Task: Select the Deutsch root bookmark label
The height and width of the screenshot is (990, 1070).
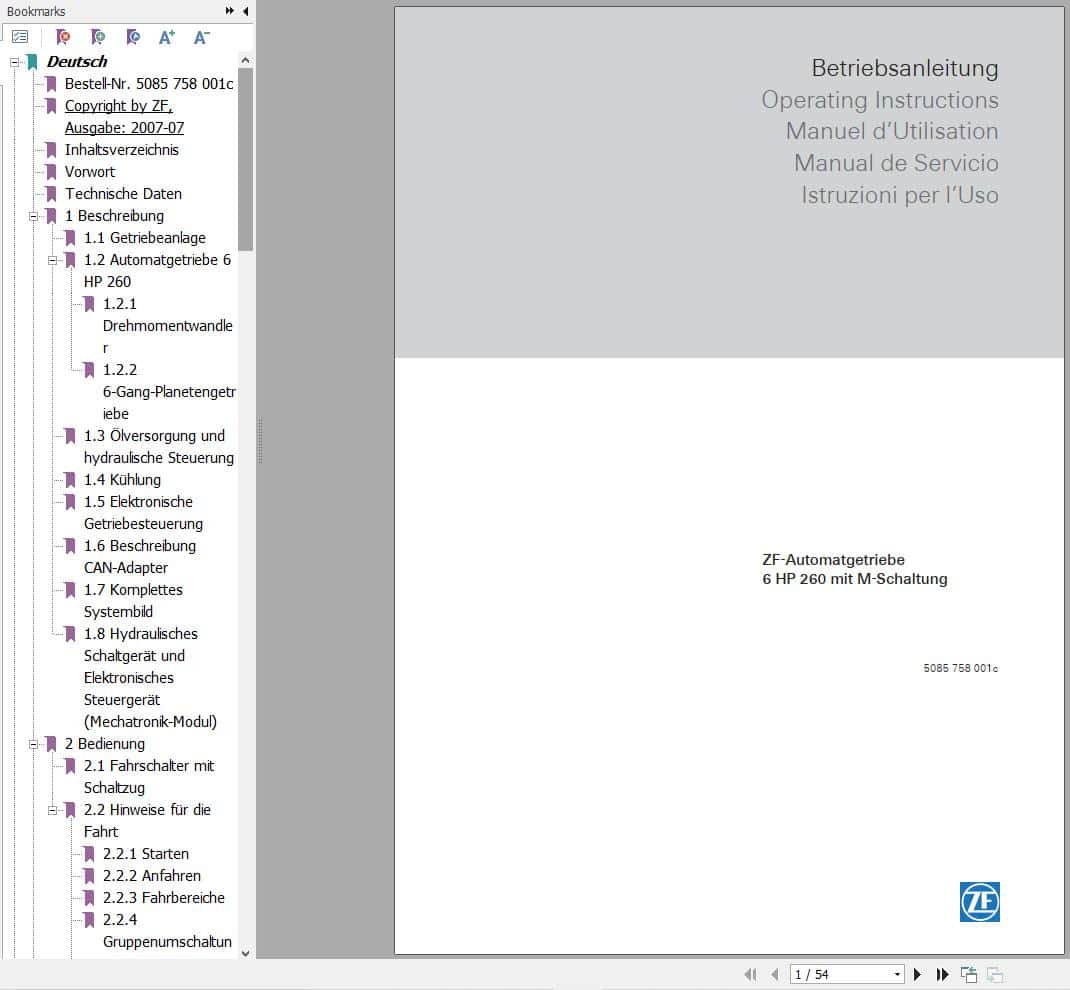Action: (77, 62)
